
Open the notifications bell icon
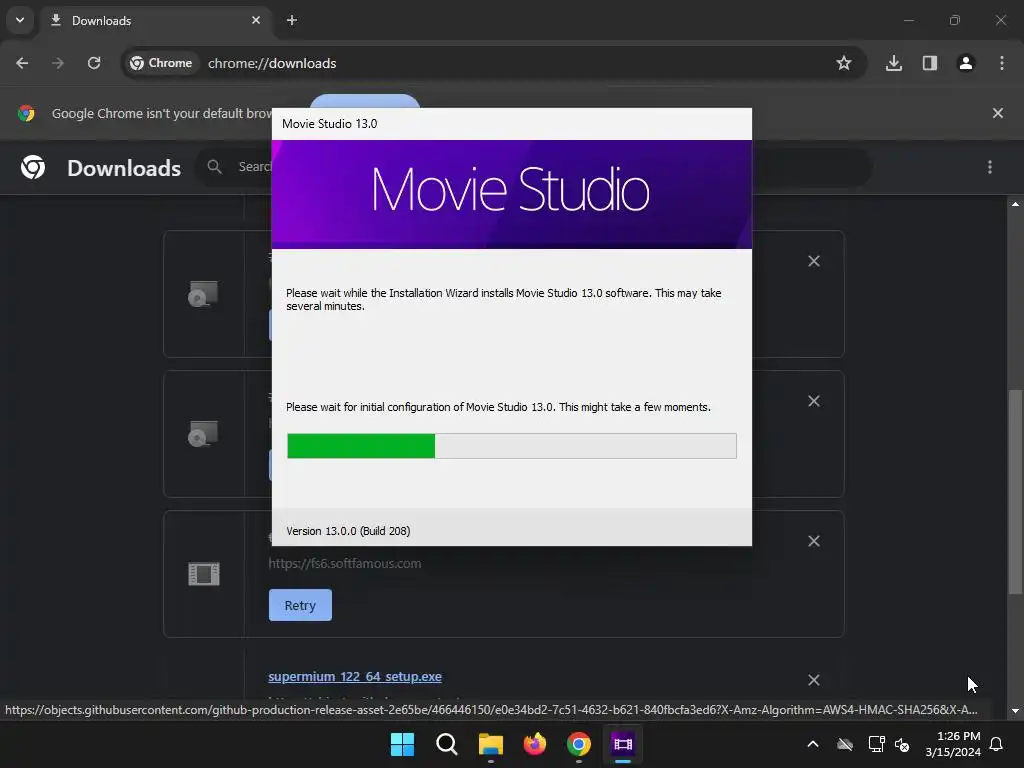[997, 744]
